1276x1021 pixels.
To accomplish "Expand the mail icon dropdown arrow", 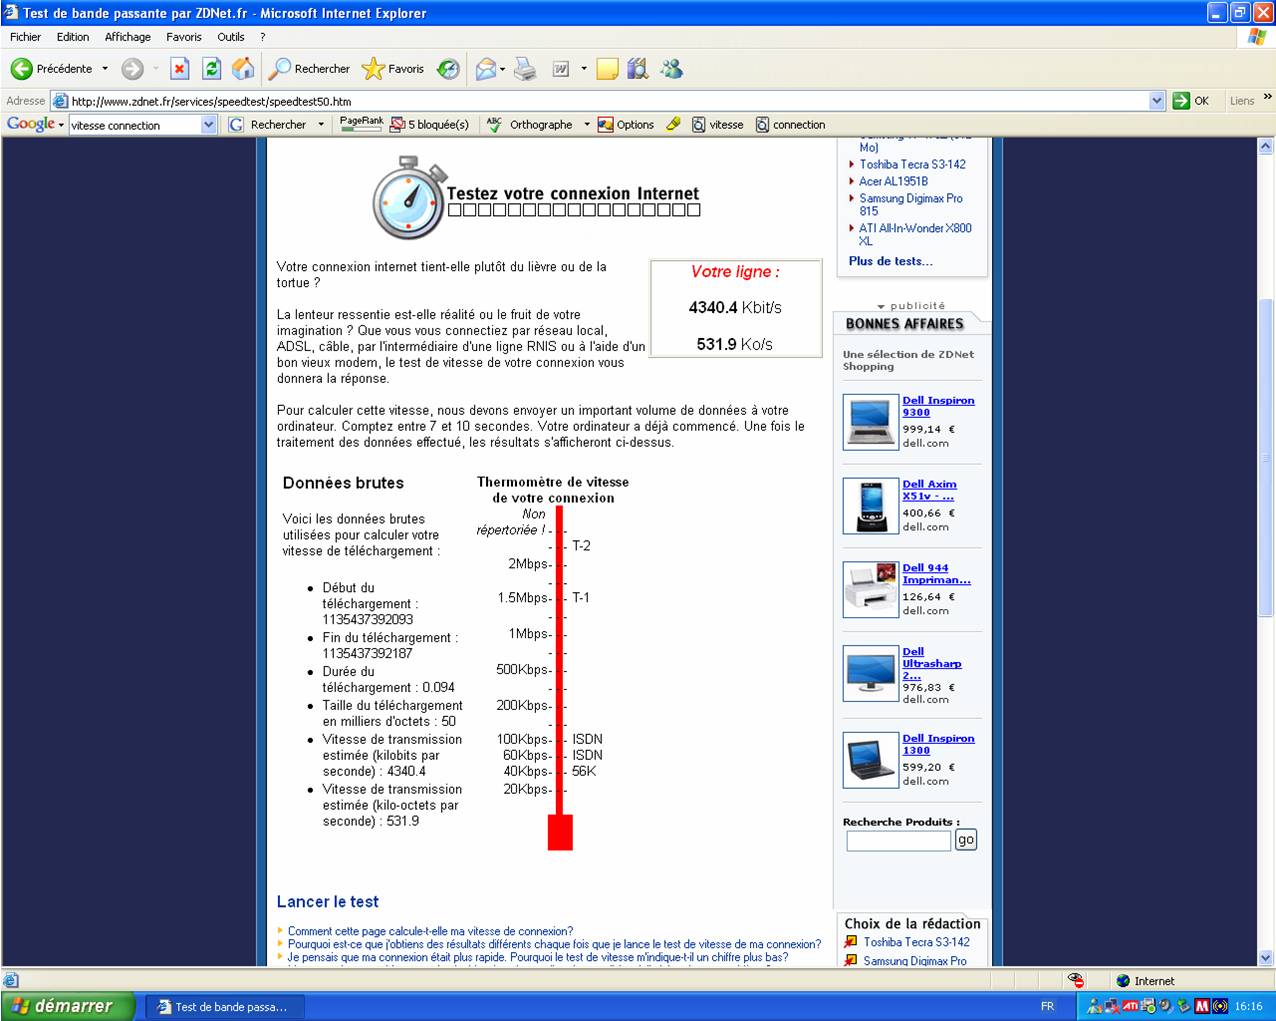I will coord(503,69).
